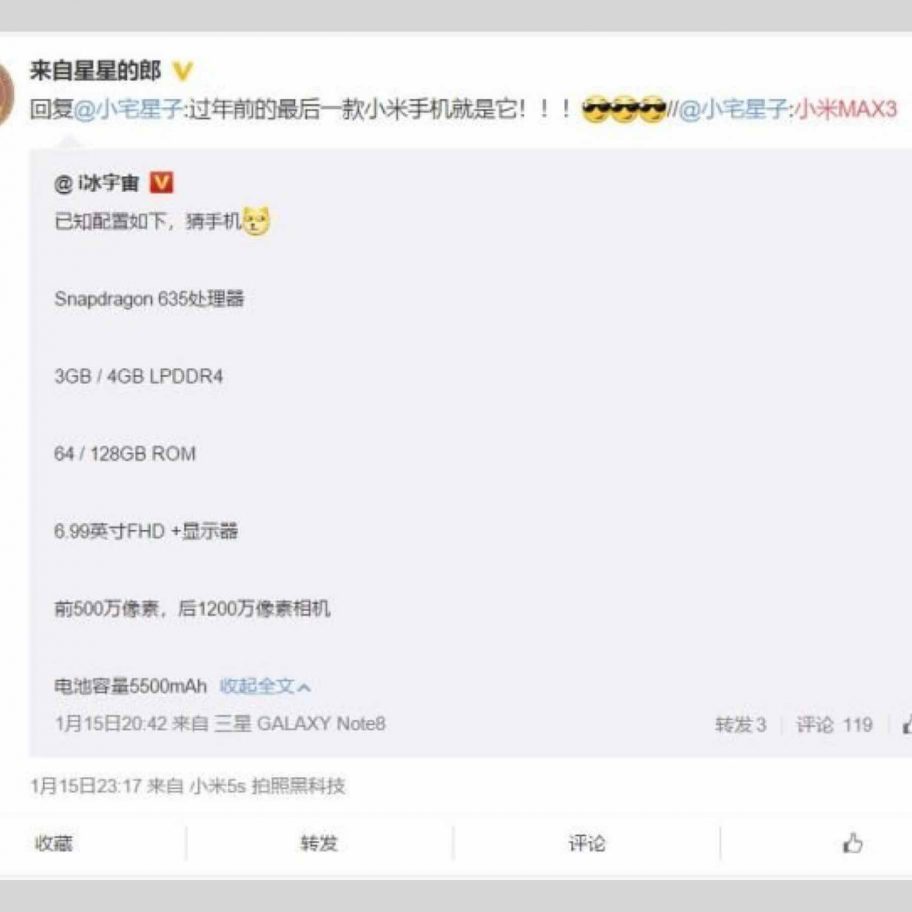912x912 pixels.
Task: Click 收藏 to favorite this post
Action: pyautogui.click(x=54, y=843)
